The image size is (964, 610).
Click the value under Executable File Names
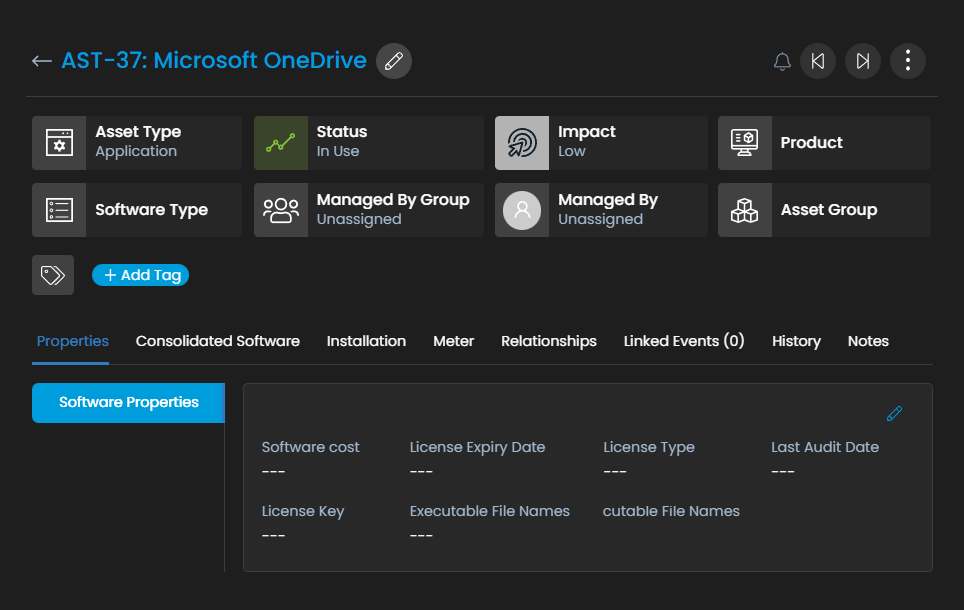pos(421,536)
